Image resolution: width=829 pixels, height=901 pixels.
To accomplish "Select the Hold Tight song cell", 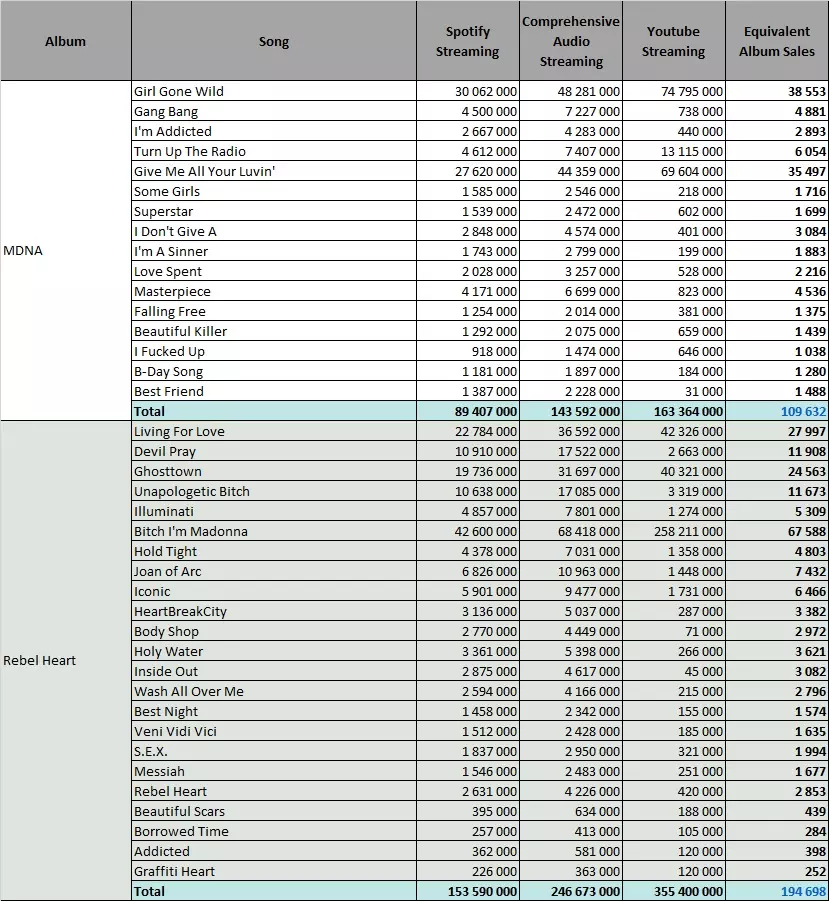I will (x=273, y=552).
